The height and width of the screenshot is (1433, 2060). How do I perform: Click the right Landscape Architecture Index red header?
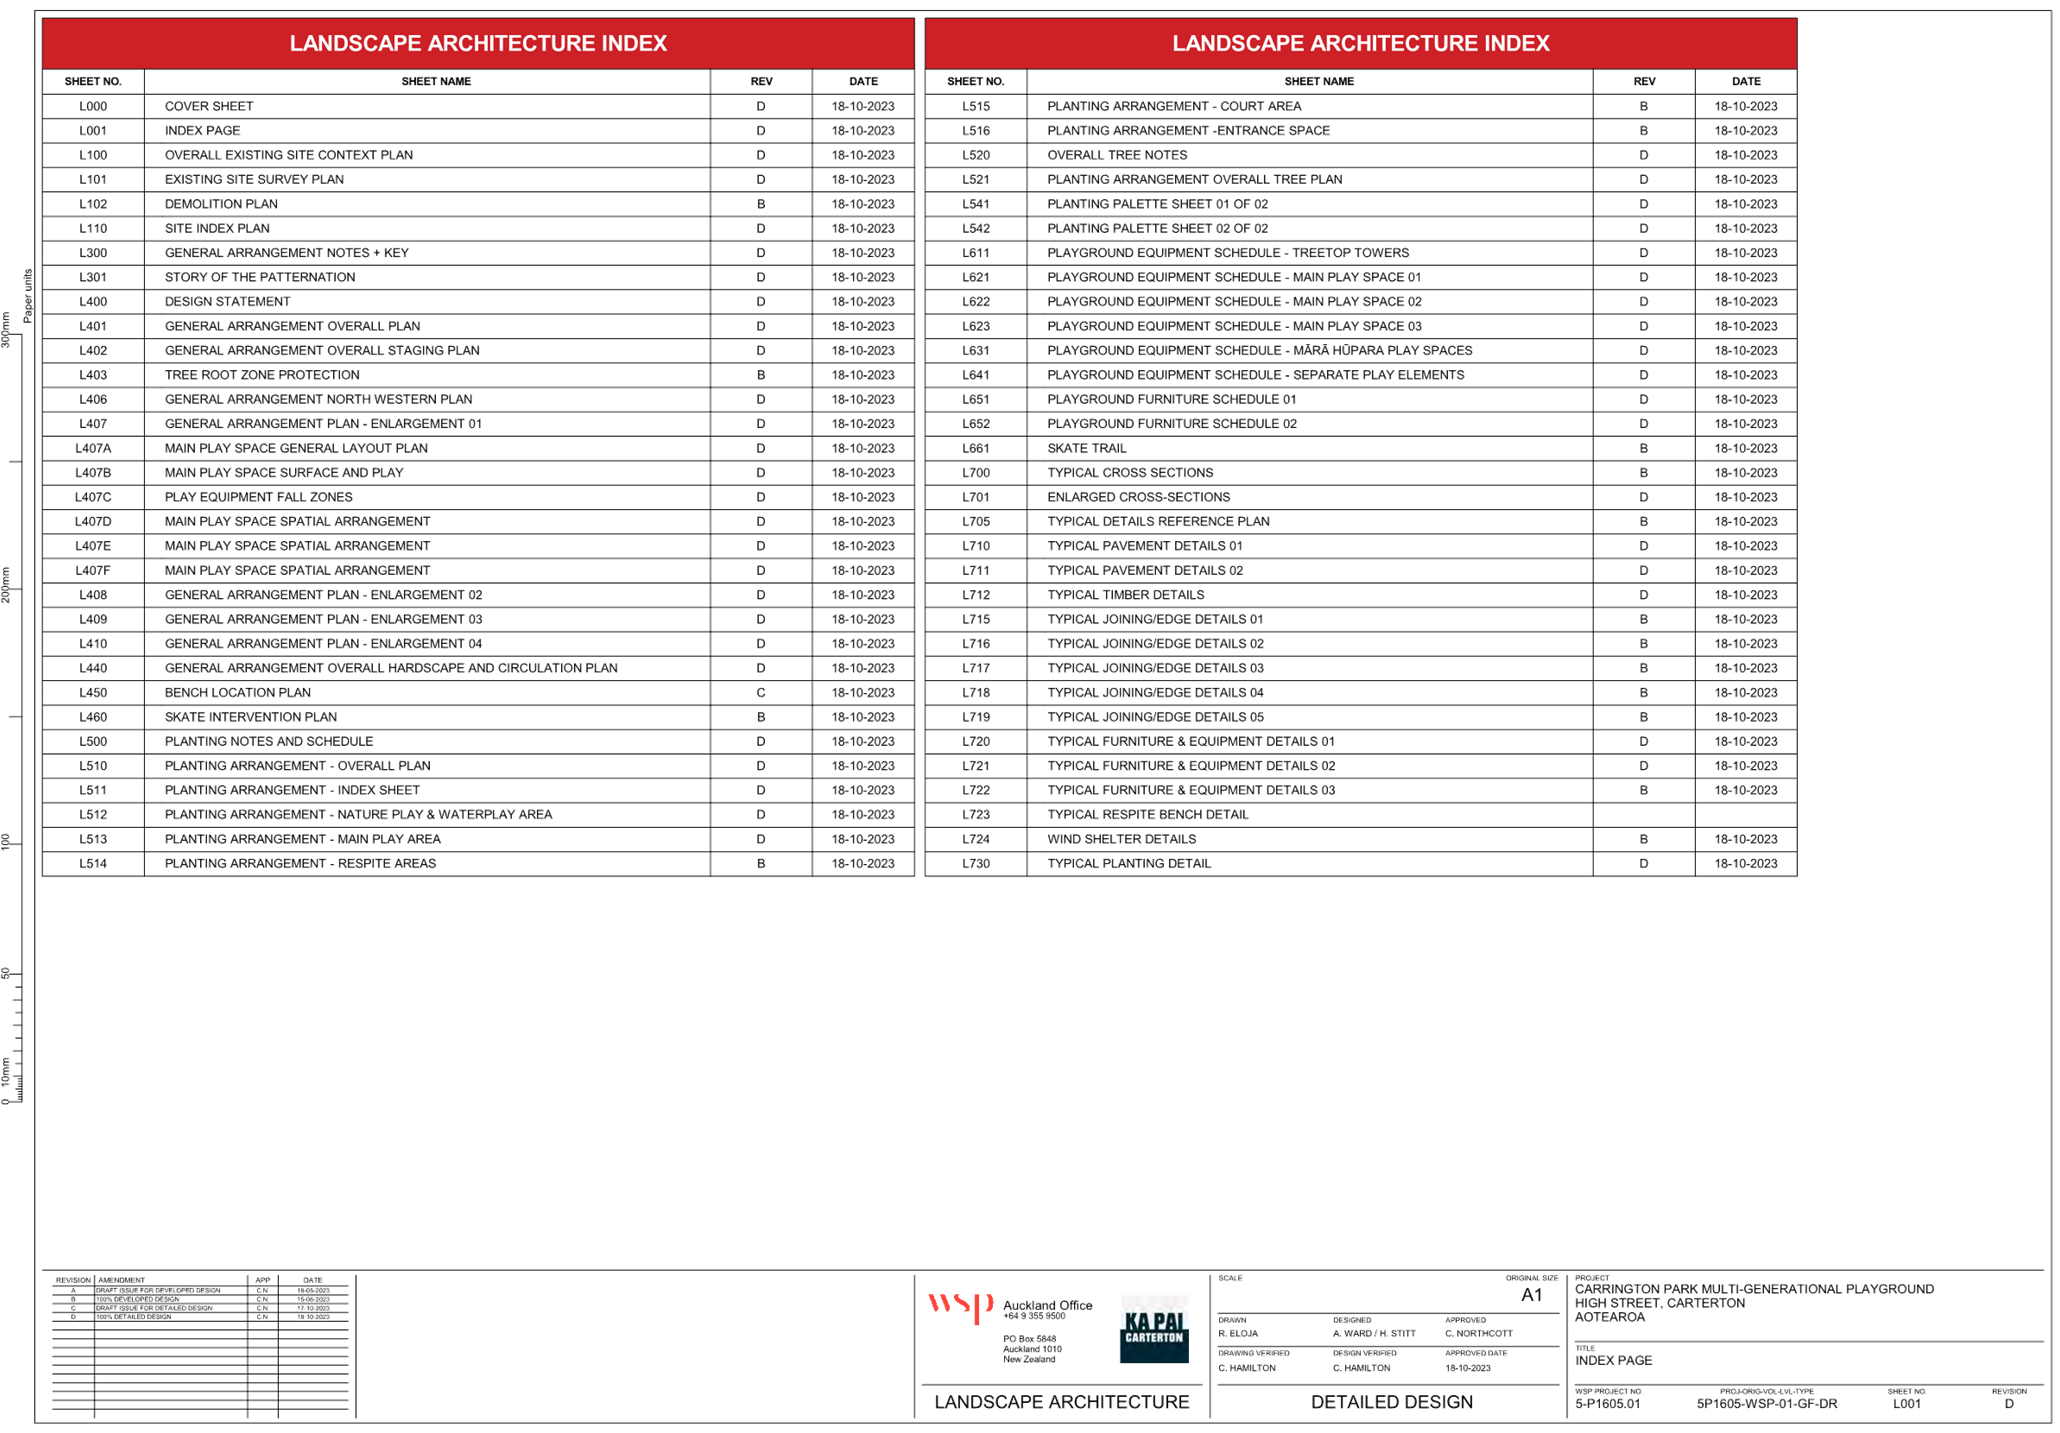click(1360, 43)
